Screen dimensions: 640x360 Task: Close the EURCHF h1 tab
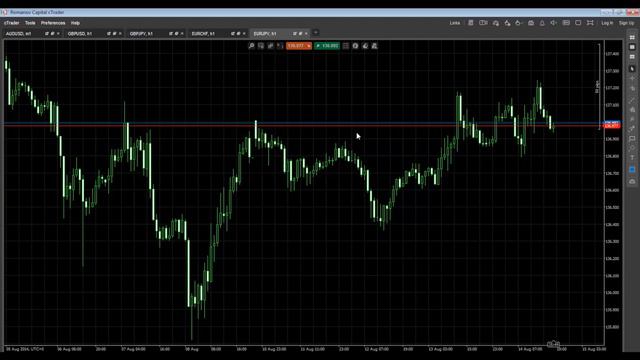(x=244, y=33)
